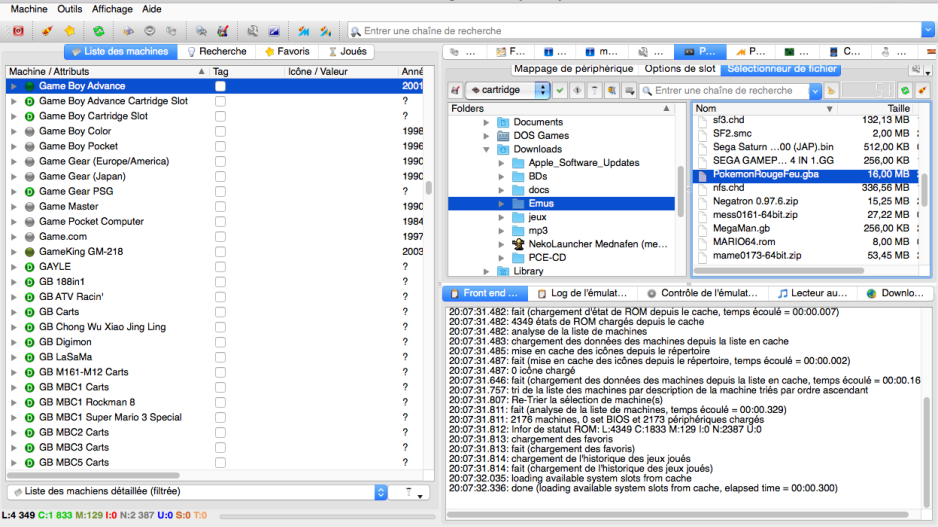
Task: Click the green checkmark beside cartridge selector
Action: [x=560, y=91]
